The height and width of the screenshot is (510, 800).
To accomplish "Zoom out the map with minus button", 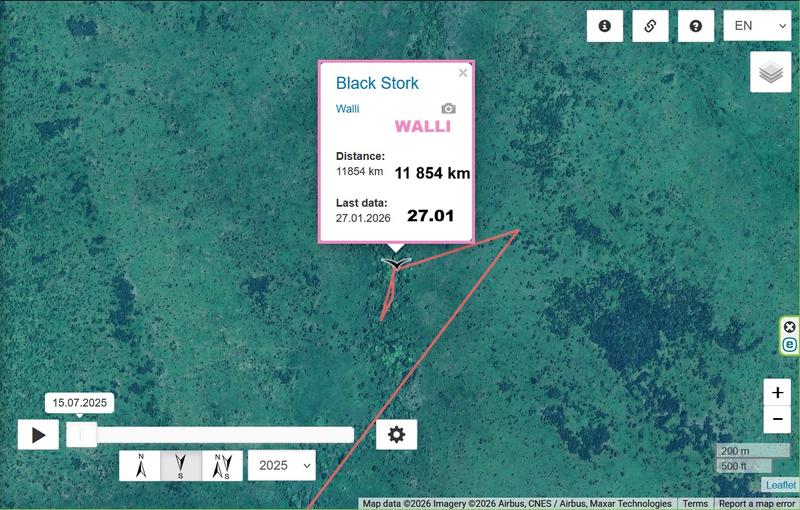I will click(x=777, y=419).
